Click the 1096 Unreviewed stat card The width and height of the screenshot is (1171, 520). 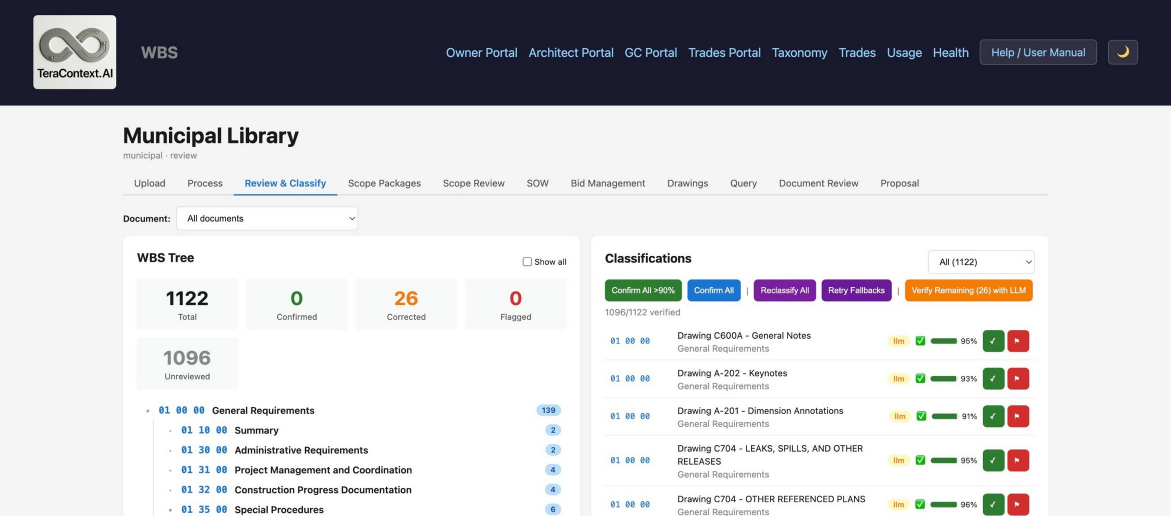point(187,363)
